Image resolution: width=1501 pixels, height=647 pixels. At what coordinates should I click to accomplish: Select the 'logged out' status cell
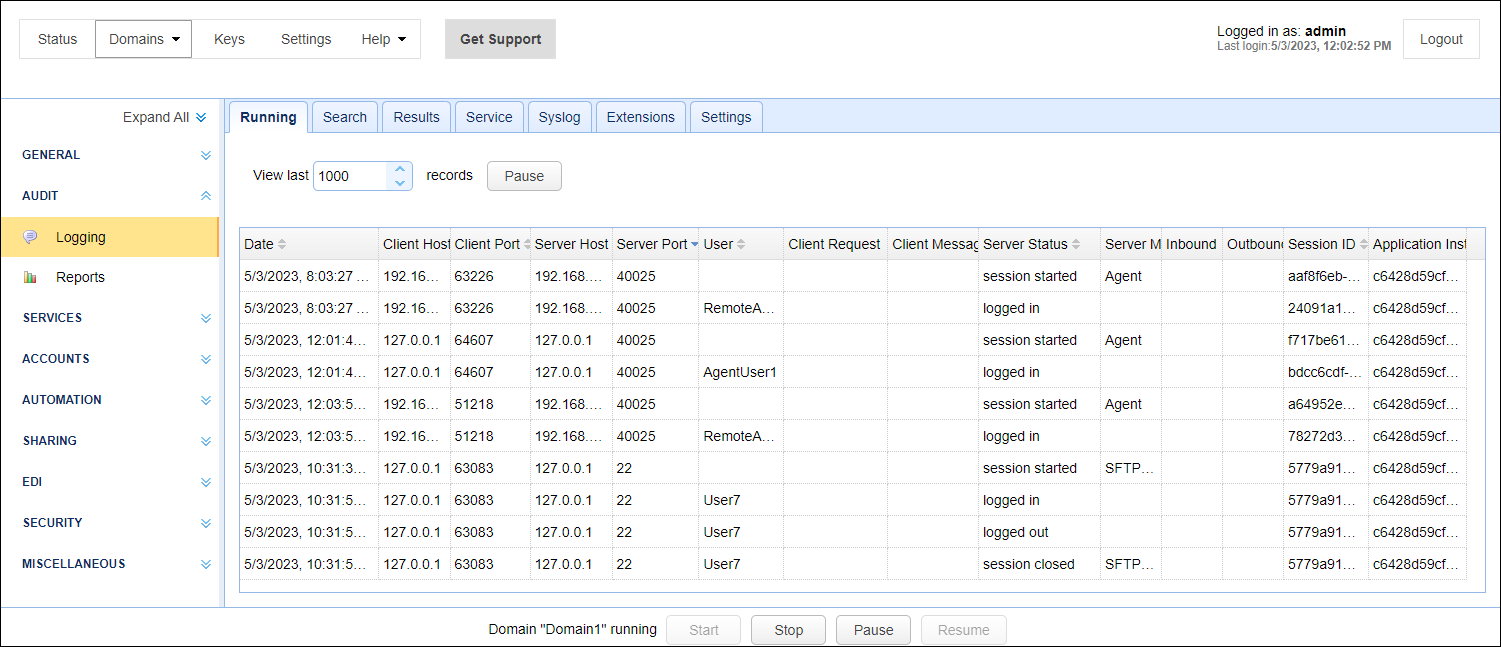pyautogui.click(x=1038, y=532)
